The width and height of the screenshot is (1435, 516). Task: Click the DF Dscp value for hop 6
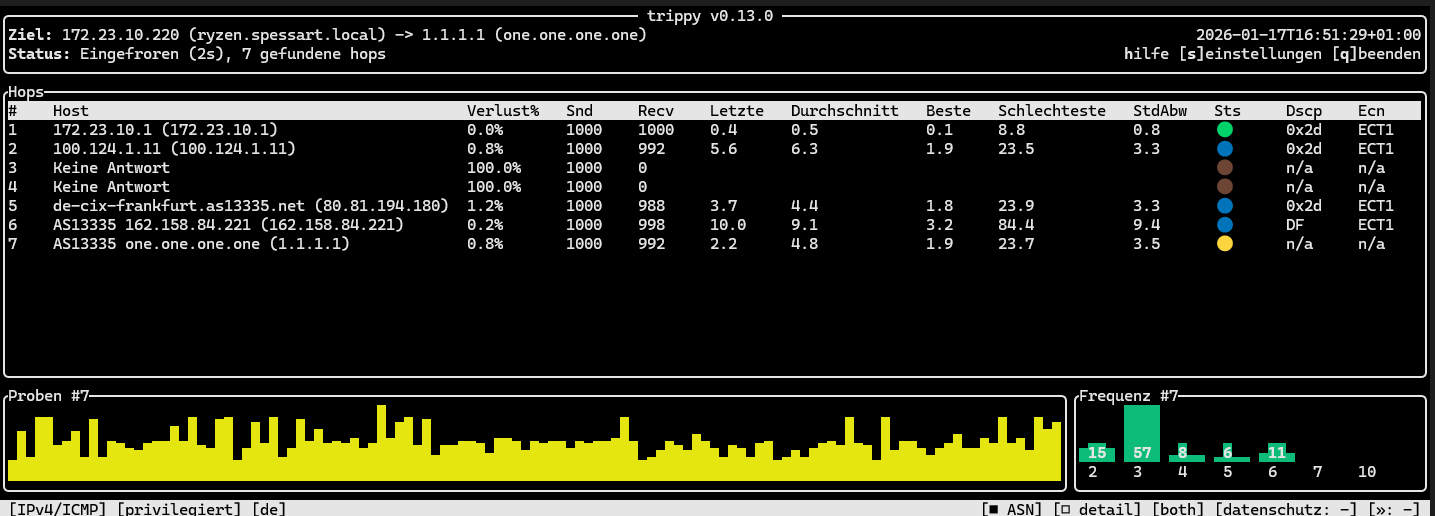pos(1295,224)
